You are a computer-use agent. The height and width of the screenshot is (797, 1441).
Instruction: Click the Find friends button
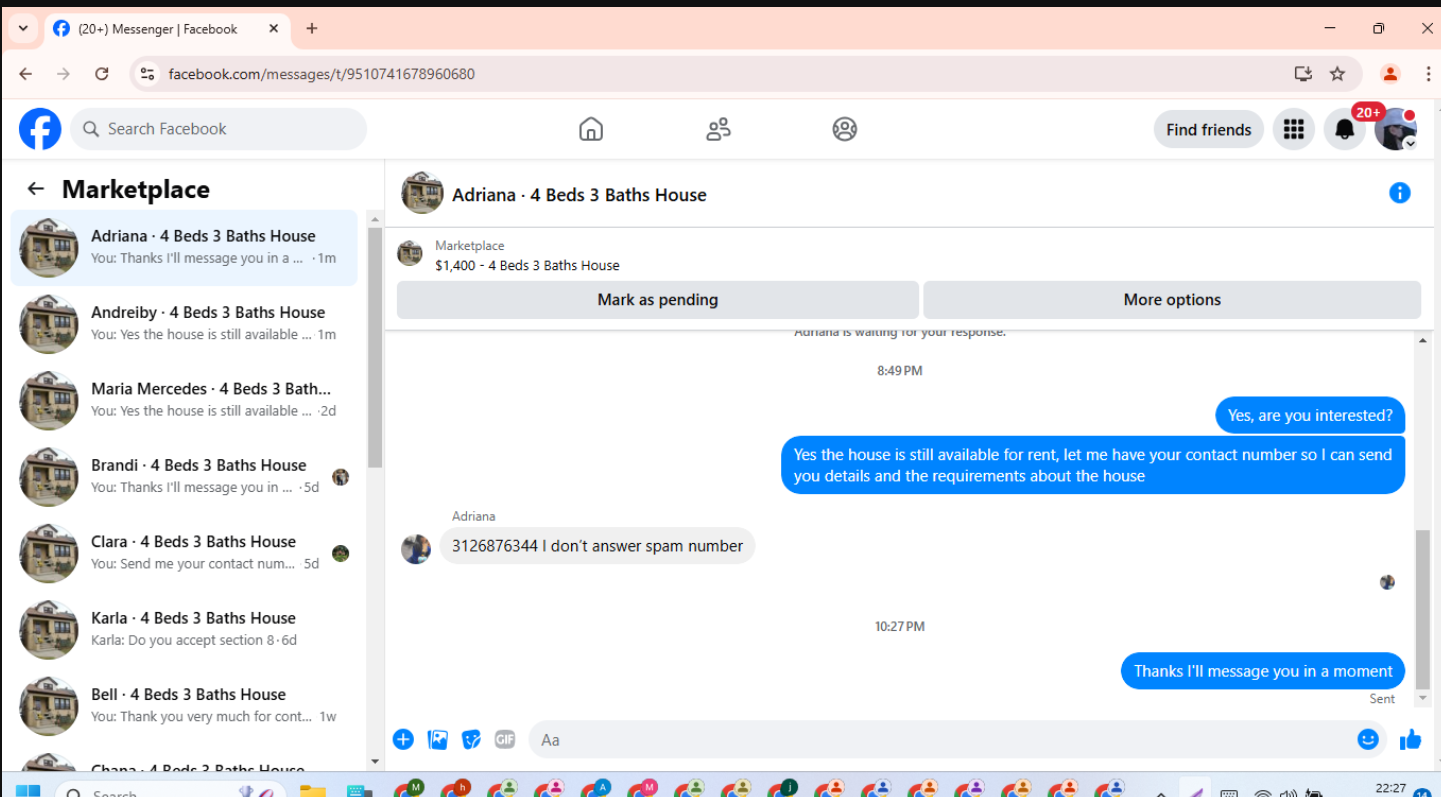coord(1208,129)
